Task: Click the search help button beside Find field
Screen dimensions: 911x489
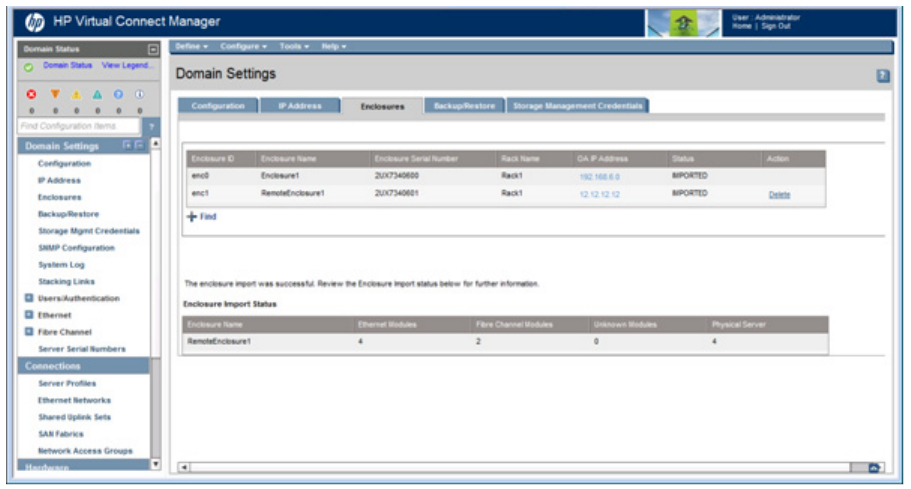Action: (151, 126)
